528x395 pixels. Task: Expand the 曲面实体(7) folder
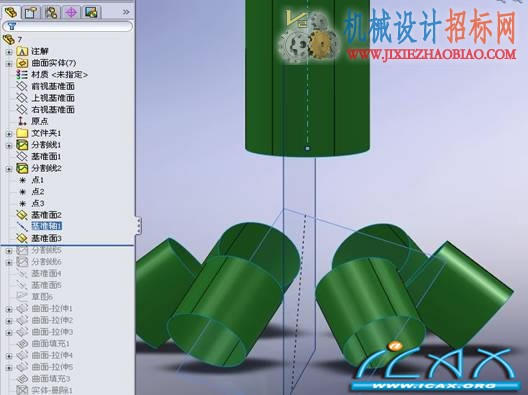click(9, 63)
